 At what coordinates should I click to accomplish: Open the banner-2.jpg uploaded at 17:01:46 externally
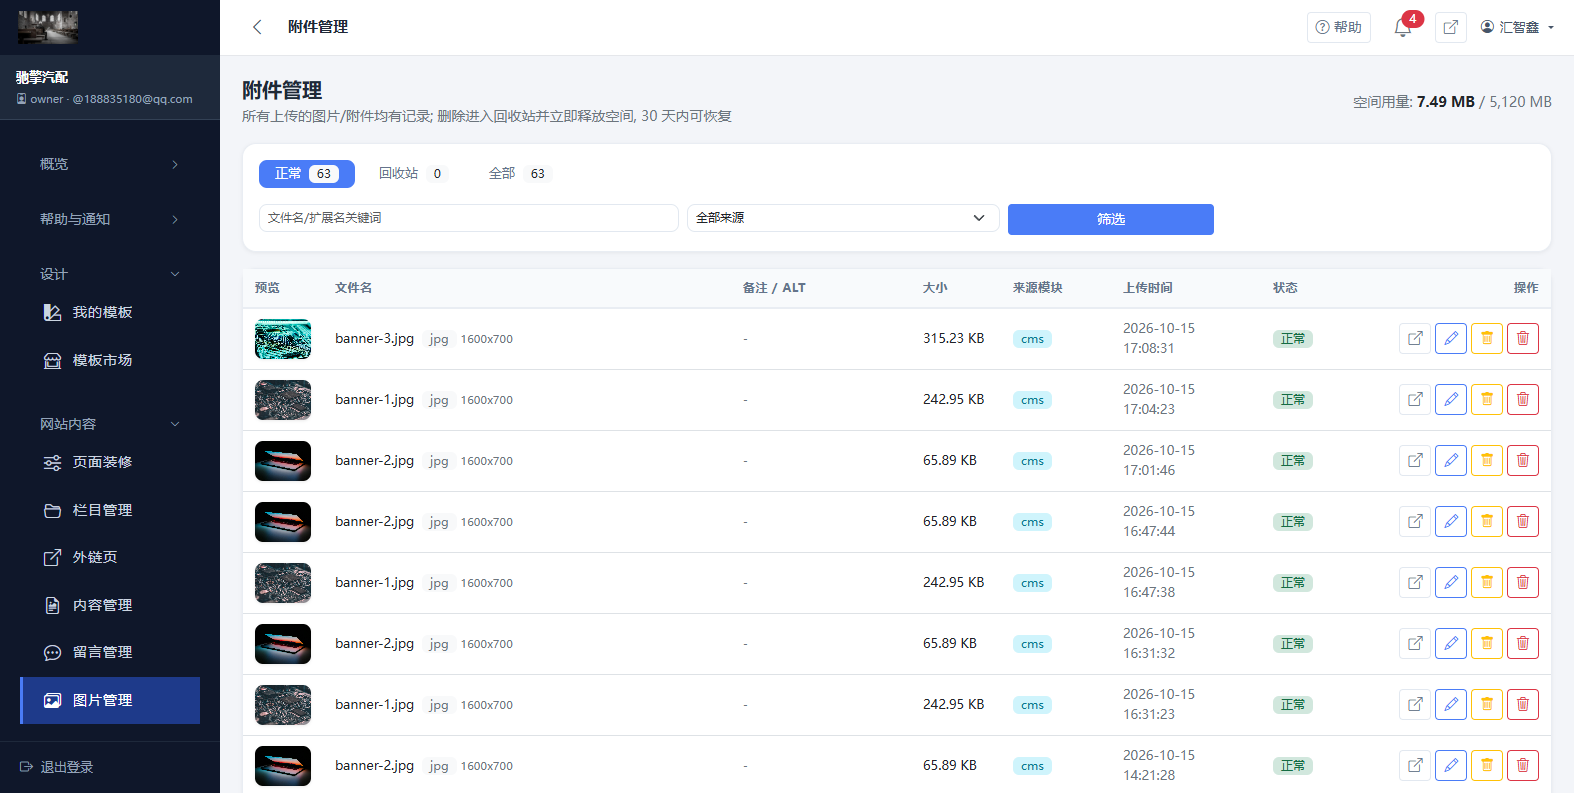tap(1415, 461)
